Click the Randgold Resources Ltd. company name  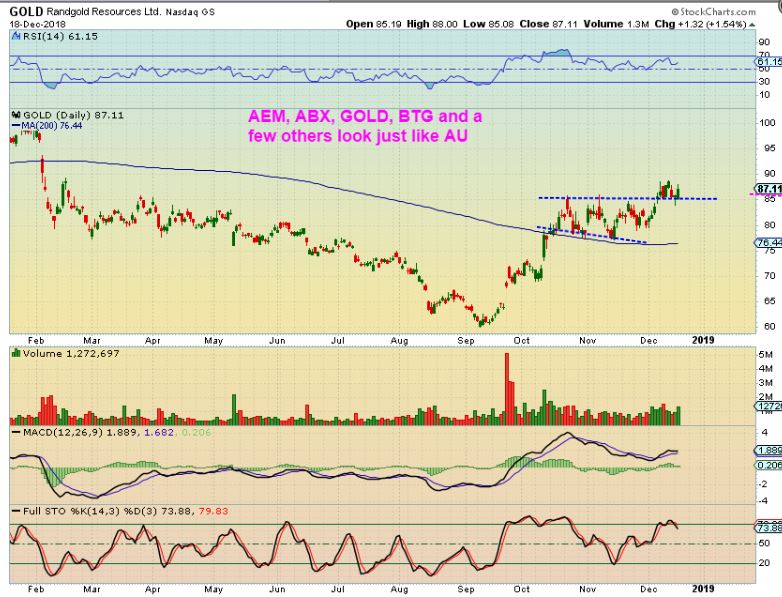tap(104, 11)
